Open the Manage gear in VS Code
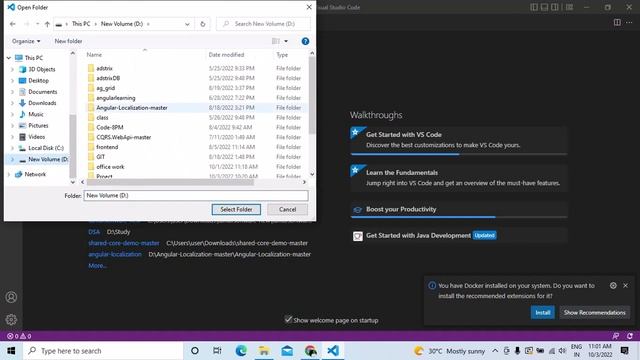This screenshot has width=640, height=360. 11,319
